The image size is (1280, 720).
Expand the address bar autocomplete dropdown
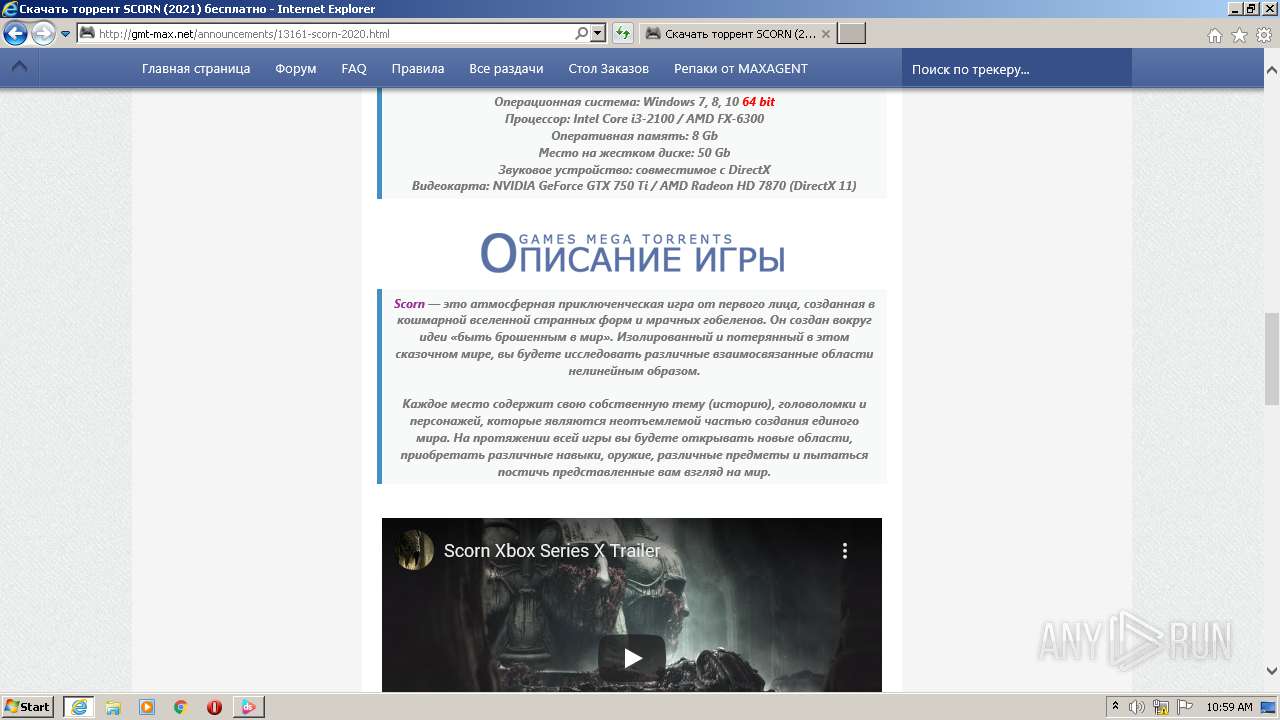[x=598, y=33]
